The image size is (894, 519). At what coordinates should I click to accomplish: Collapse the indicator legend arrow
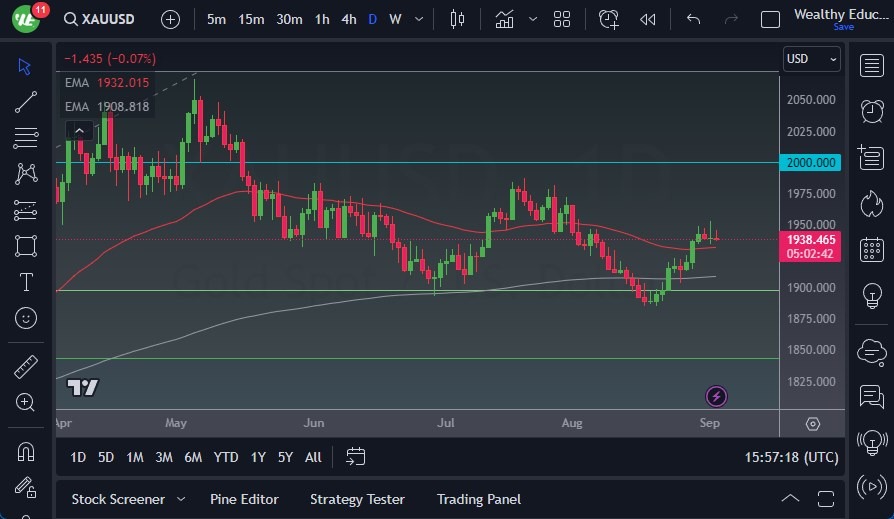[x=79, y=130]
